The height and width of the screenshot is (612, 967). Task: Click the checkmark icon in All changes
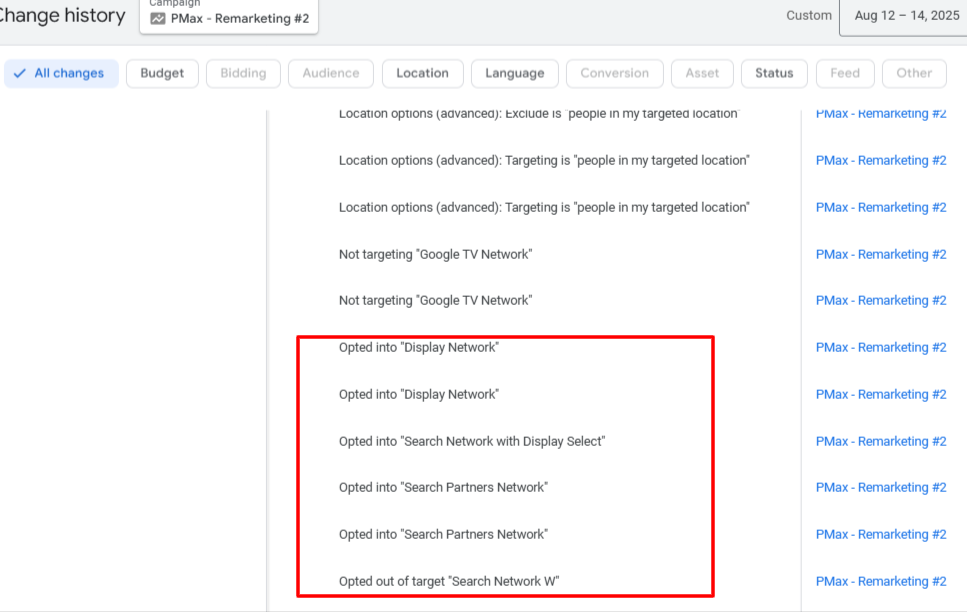pos(20,73)
